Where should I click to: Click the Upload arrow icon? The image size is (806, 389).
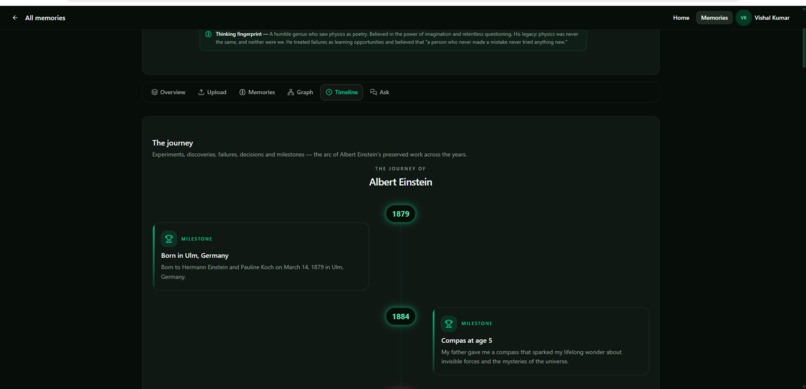201,92
